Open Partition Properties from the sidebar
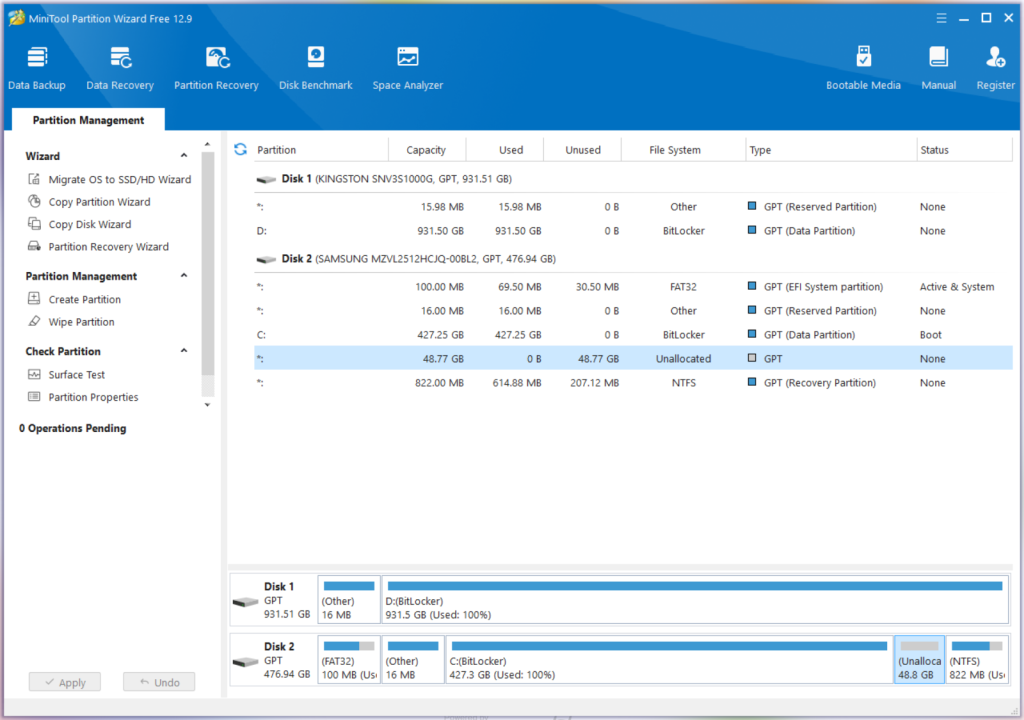Screen dimensions: 1024x720 (x=93, y=397)
